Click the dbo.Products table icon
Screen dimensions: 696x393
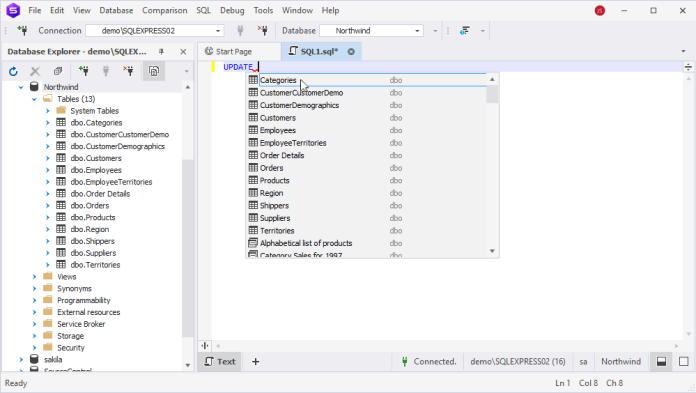tap(61, 217)
